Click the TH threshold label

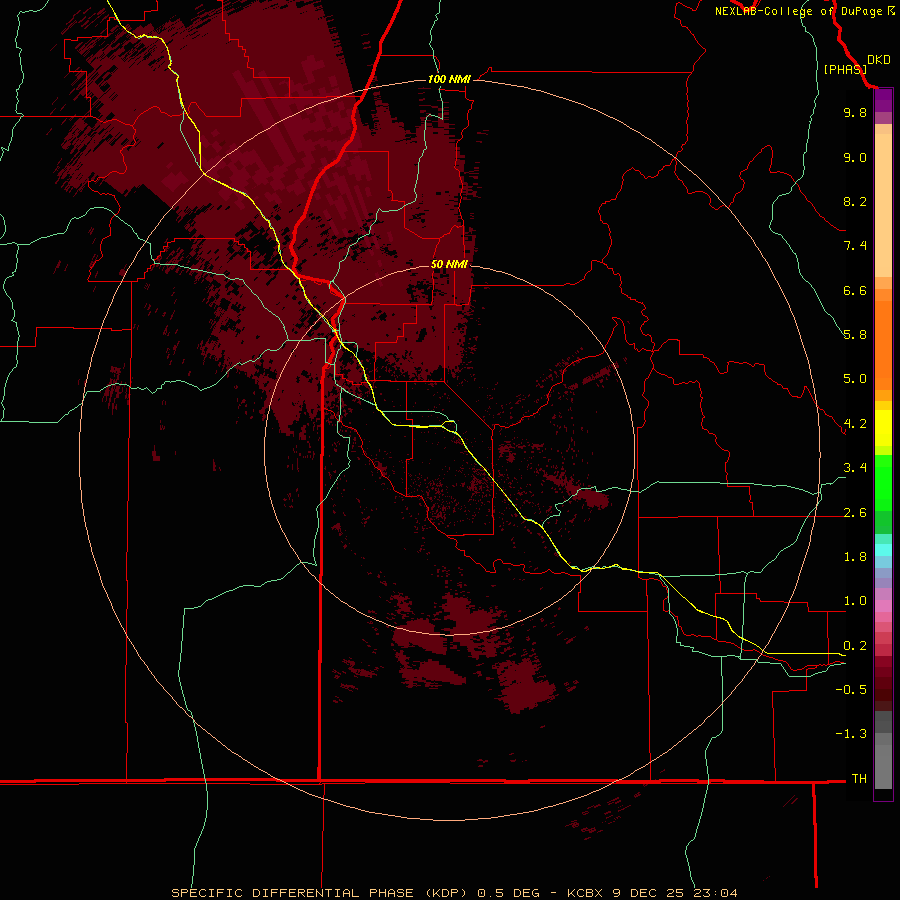pyautogui.click(x=859, y=779)
